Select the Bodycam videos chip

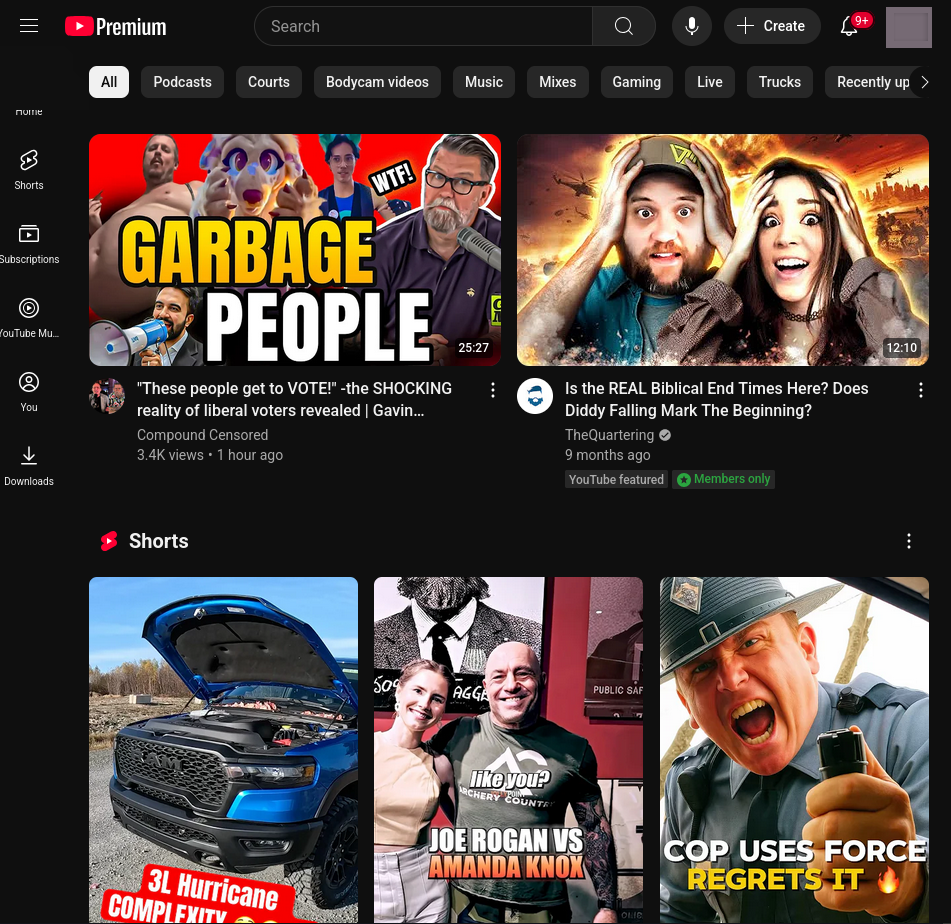[377, 82]
